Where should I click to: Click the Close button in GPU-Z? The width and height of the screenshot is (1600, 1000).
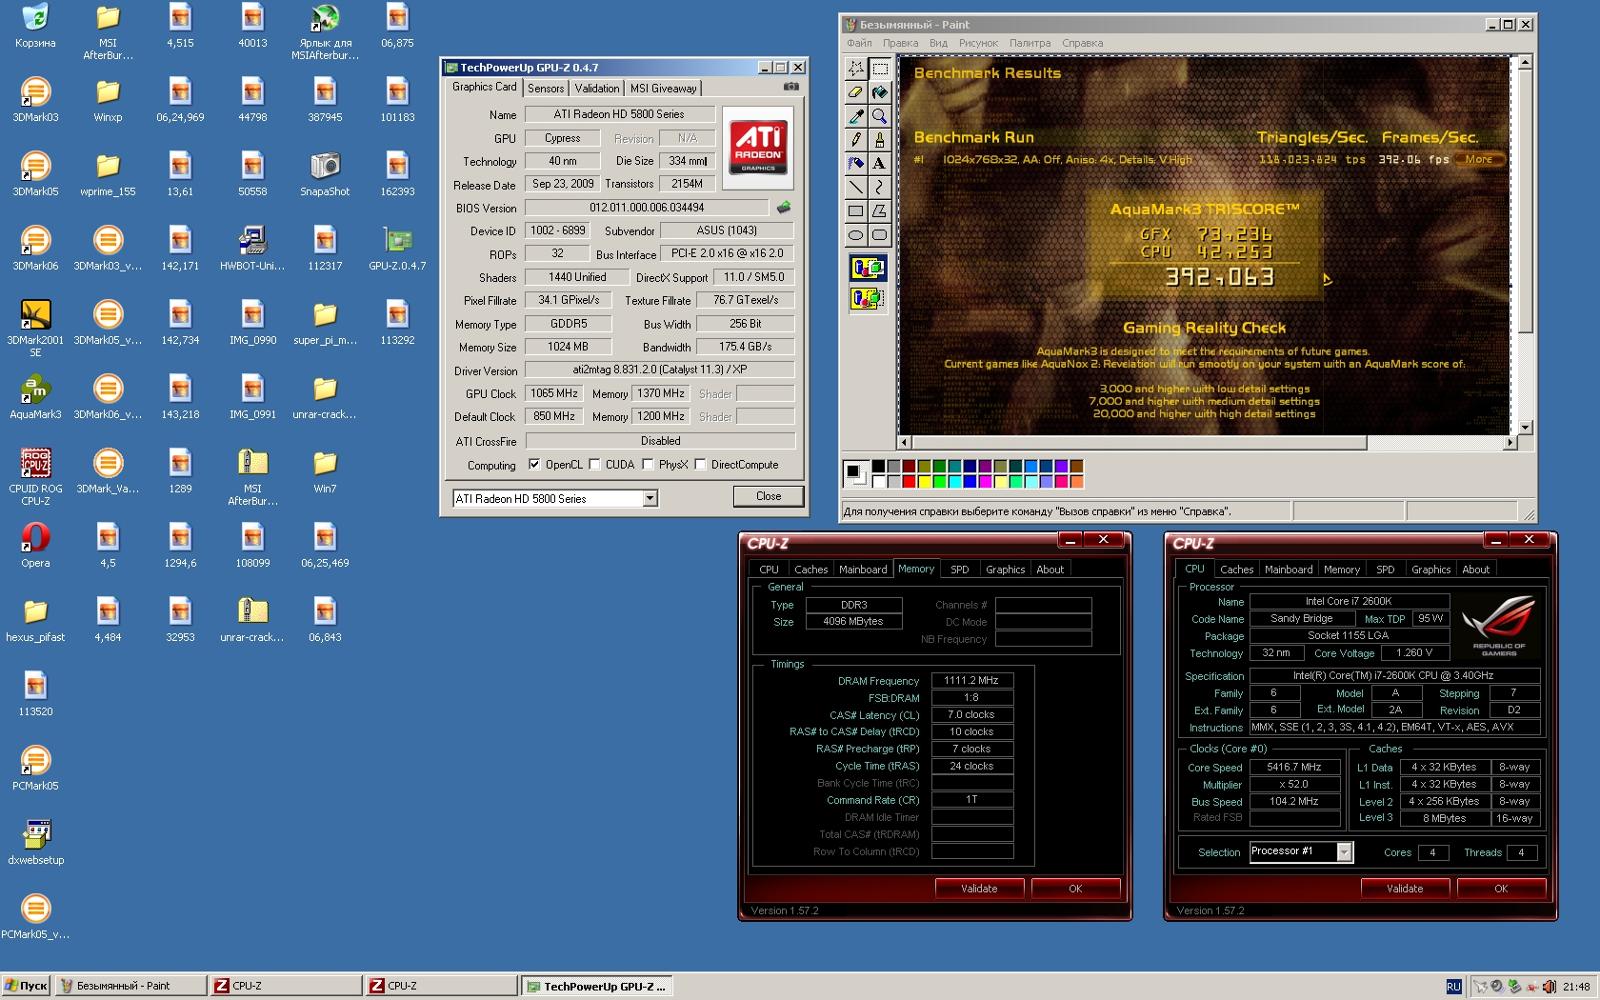point(768,496)
